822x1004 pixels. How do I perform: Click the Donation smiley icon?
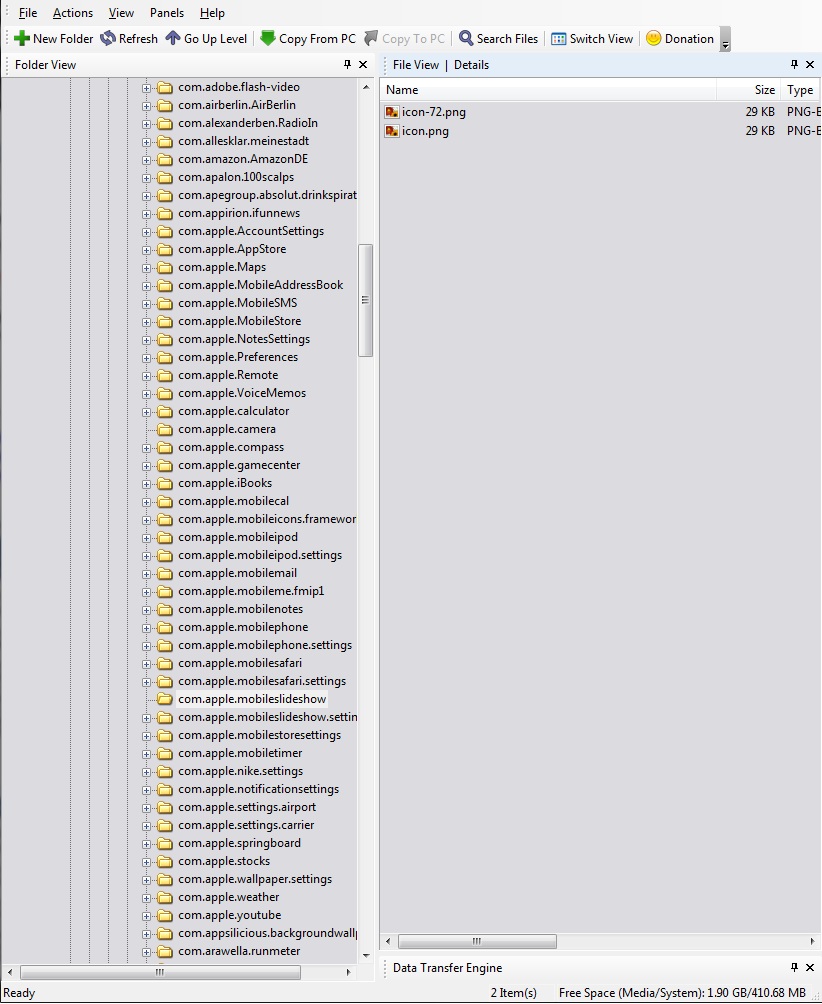click(653, 38)
